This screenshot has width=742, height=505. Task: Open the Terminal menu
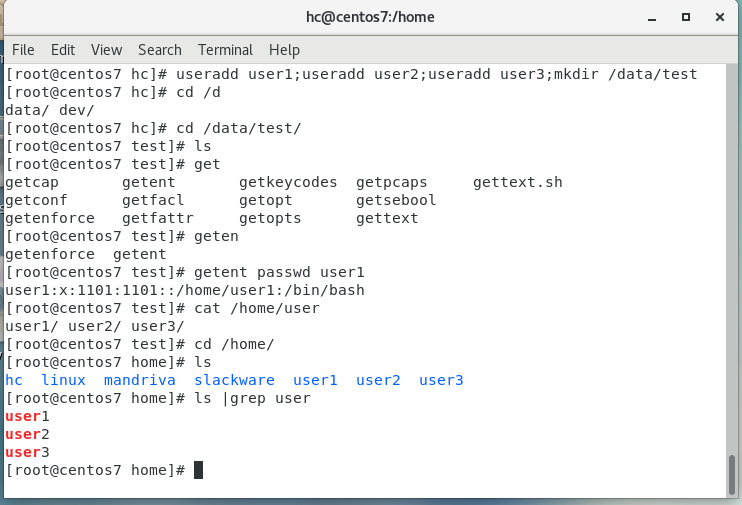click(225, 50)
